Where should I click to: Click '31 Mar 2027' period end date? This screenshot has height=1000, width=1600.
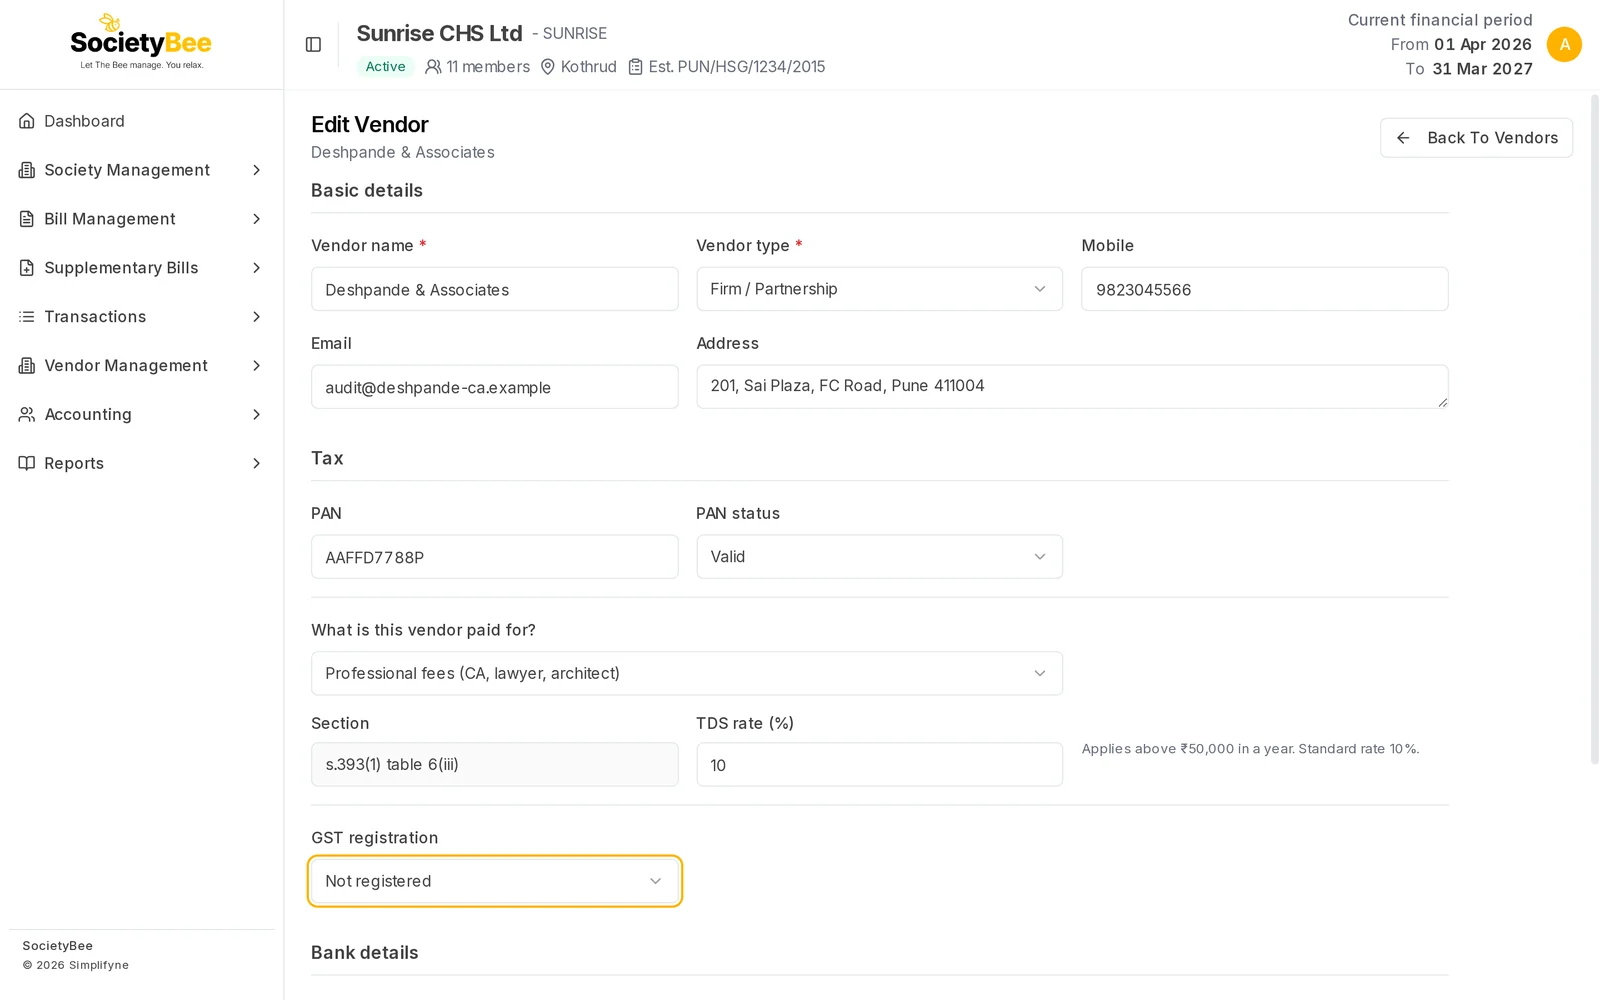click(1482, 69)
